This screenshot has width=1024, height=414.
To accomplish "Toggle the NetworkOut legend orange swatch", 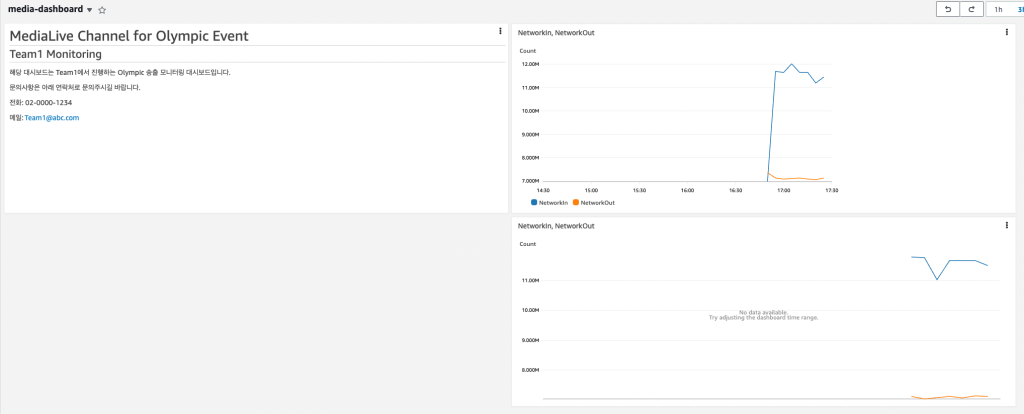I will pos(575,202).
